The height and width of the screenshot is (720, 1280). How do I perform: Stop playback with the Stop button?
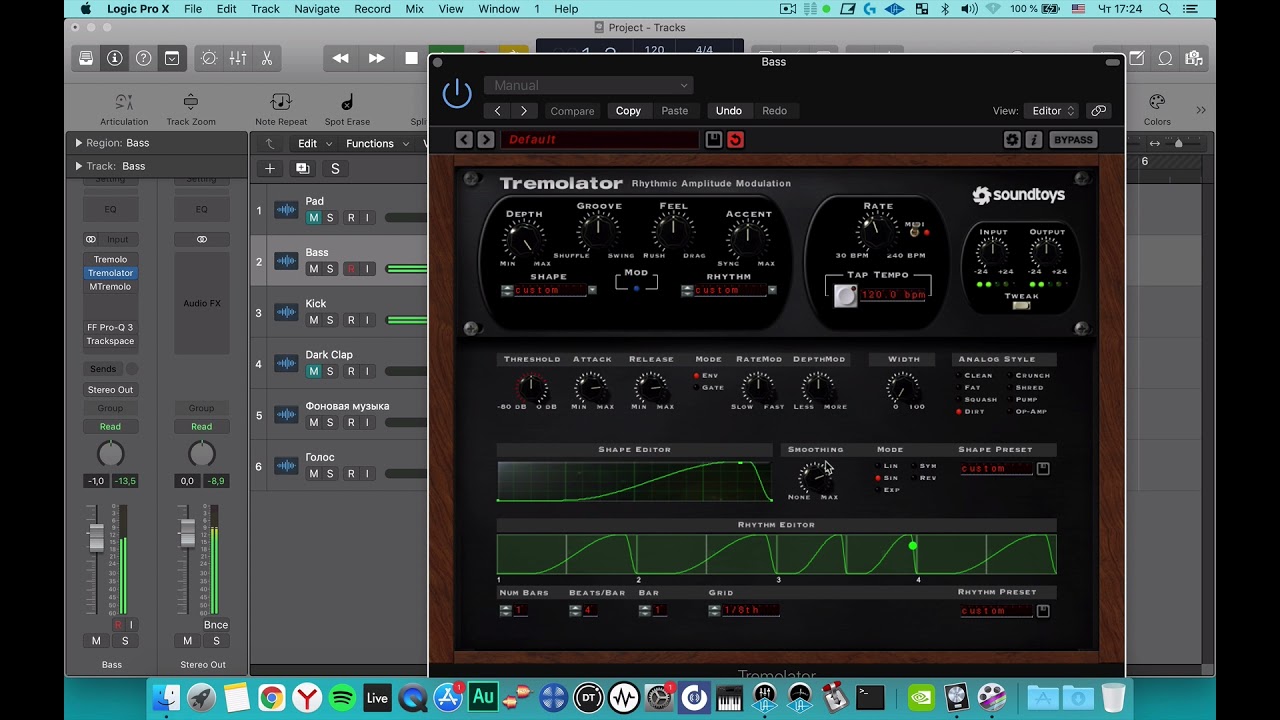click(x=411, y=58)
